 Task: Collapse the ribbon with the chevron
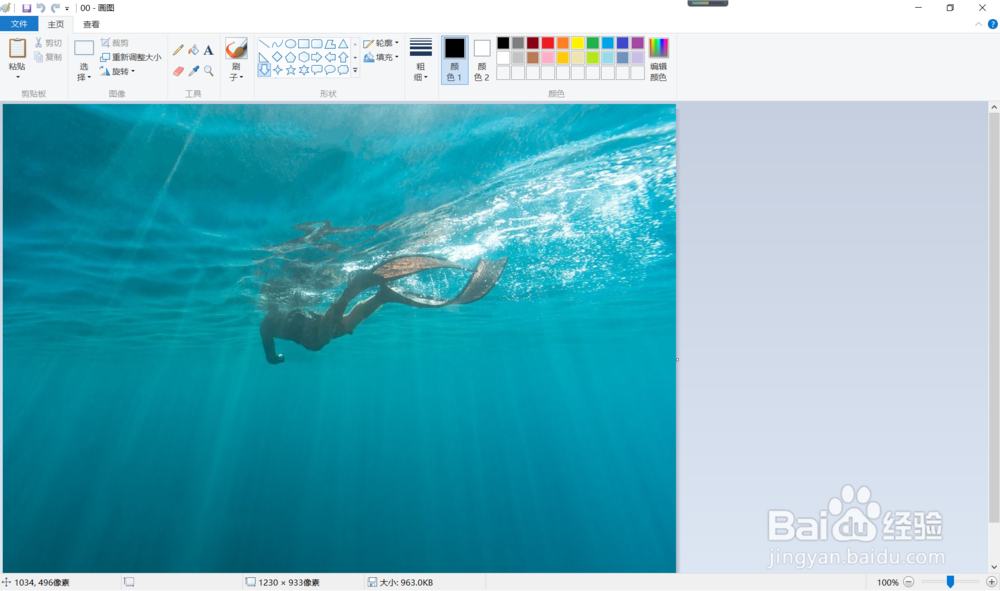click(978, 24)
